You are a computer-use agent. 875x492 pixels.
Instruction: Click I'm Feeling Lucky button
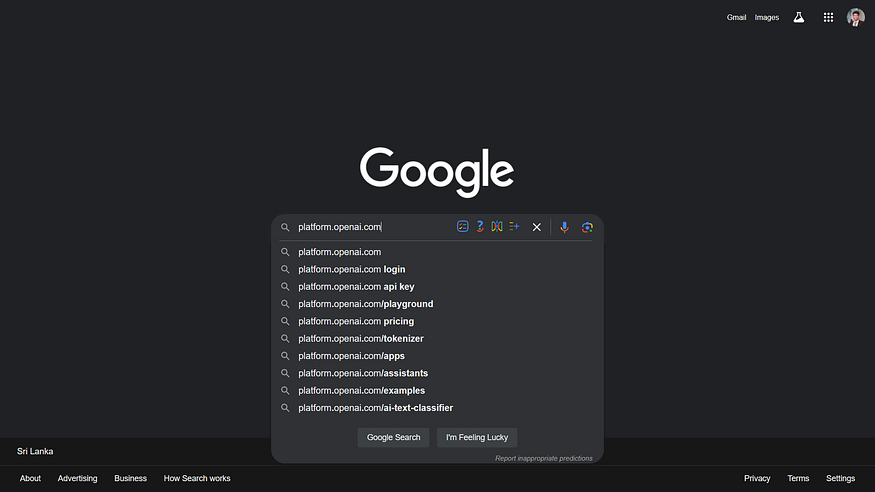[477, 437]
